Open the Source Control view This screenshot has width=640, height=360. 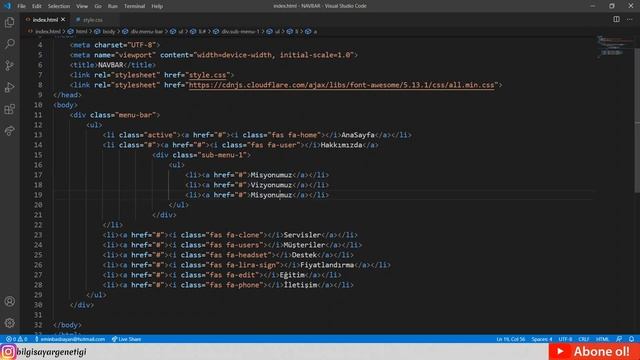(x=9, y=65)
